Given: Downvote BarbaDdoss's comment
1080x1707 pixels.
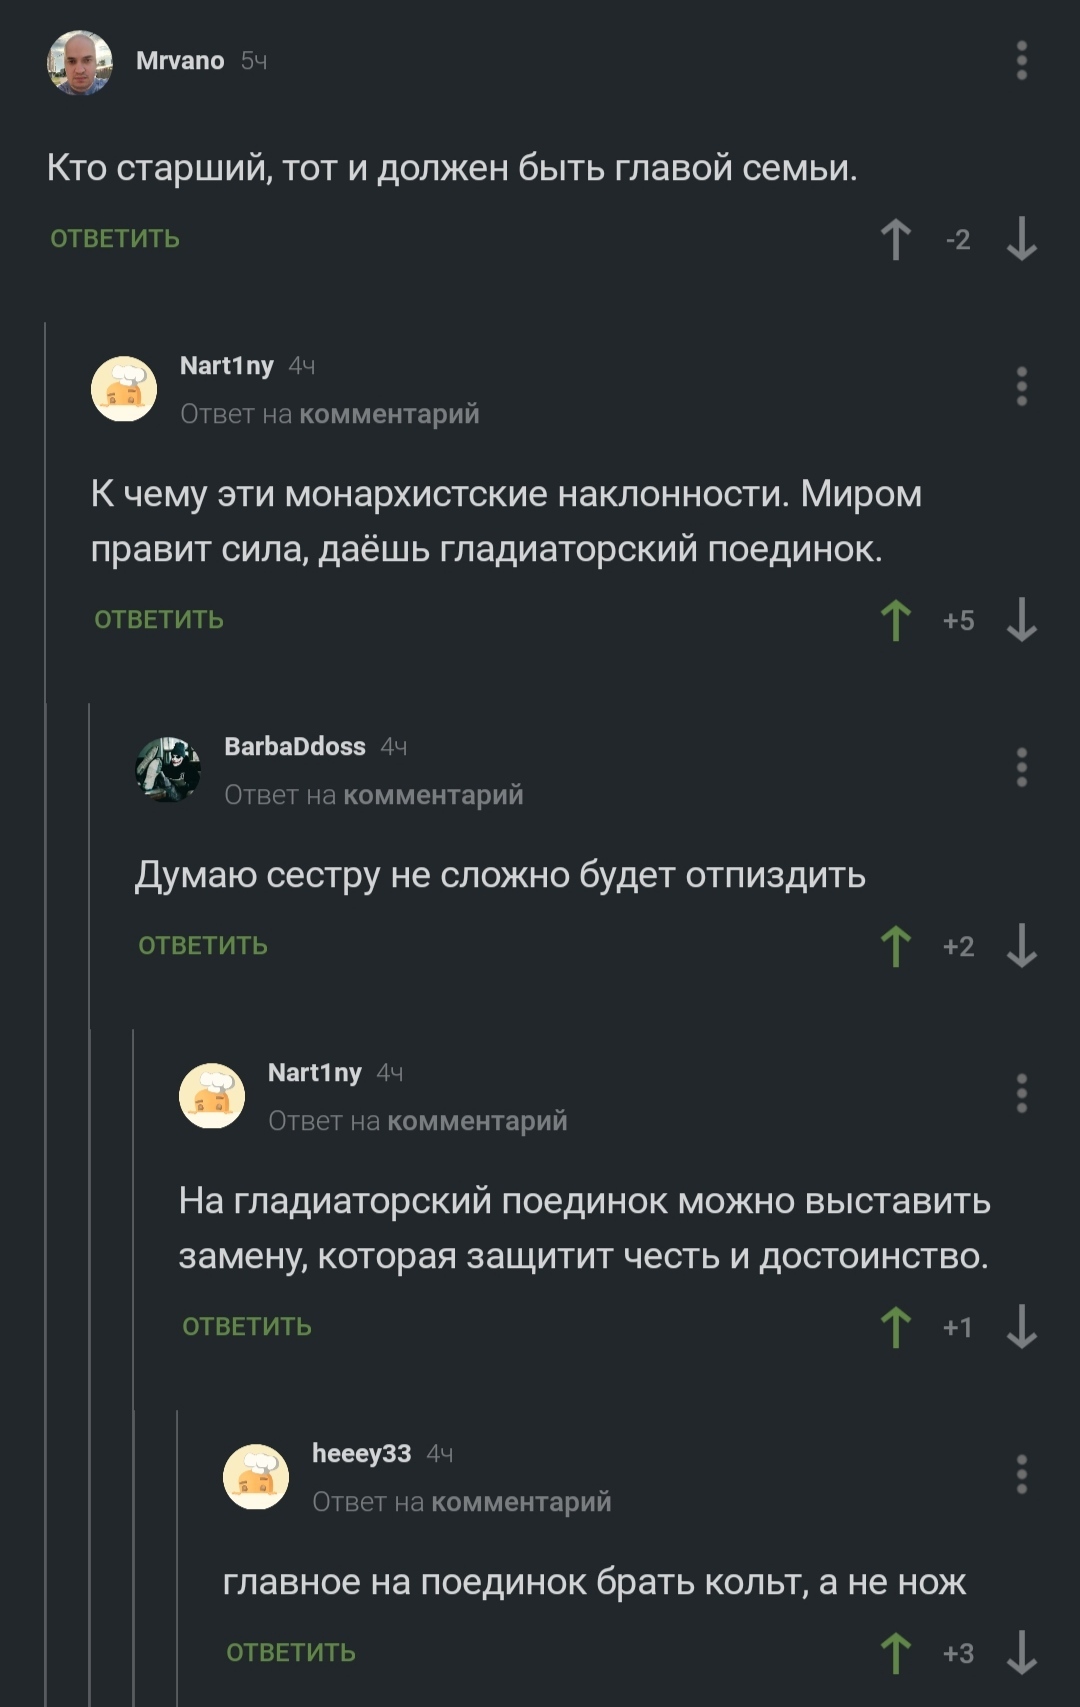Looking at the screenshot, I should click(x=1021, y=947).
